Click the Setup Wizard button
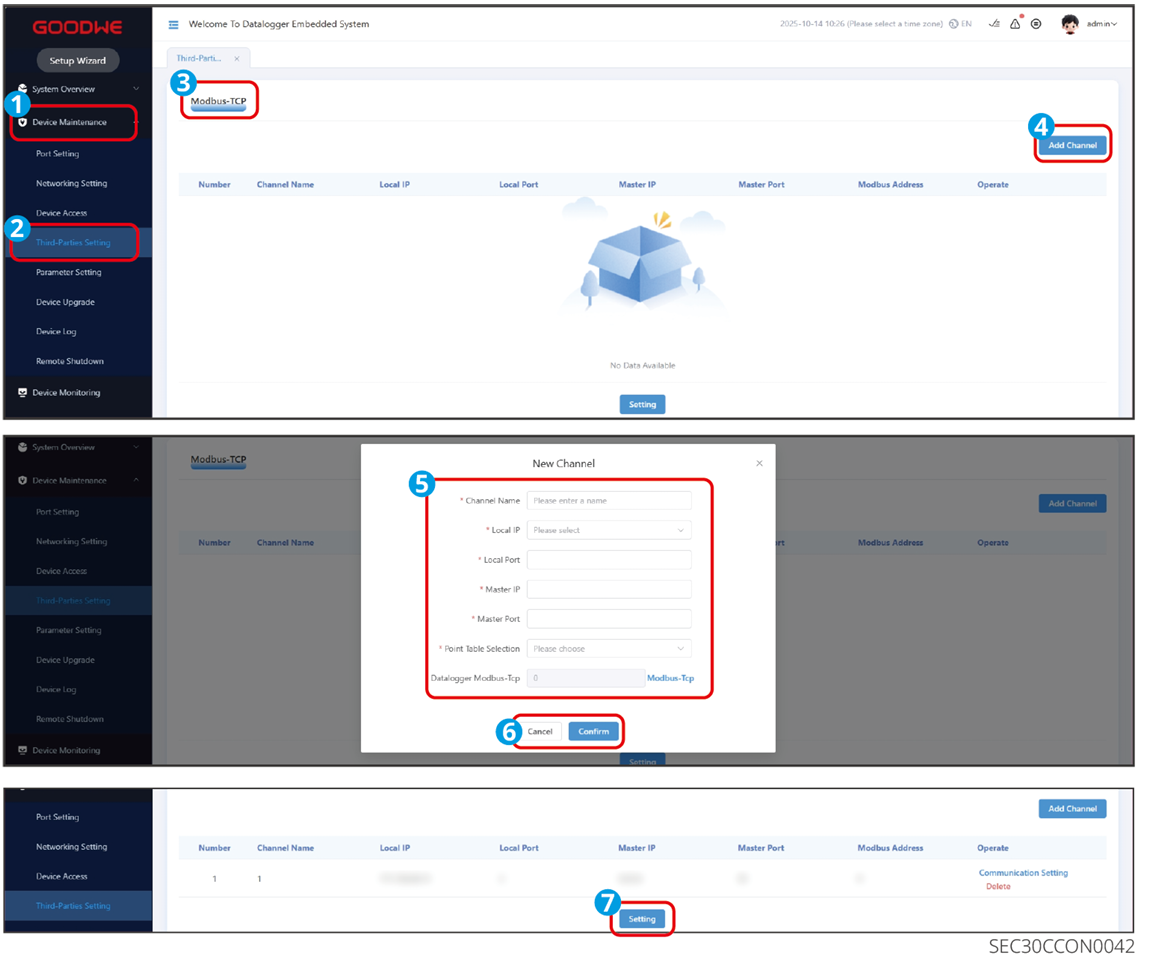The width and height of the screenshot is (1151, 963). [x=78, y=61]
